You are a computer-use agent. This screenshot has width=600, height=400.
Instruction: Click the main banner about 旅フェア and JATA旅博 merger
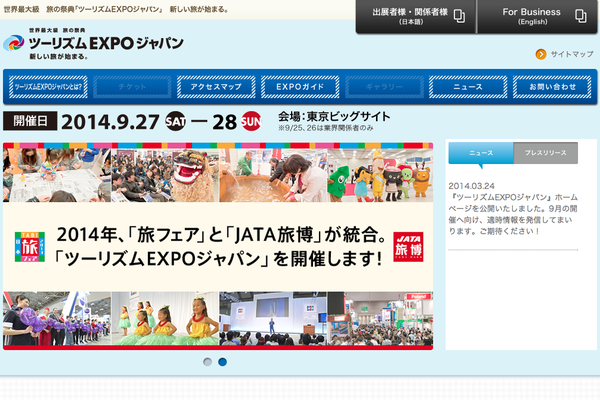(218, 247)
